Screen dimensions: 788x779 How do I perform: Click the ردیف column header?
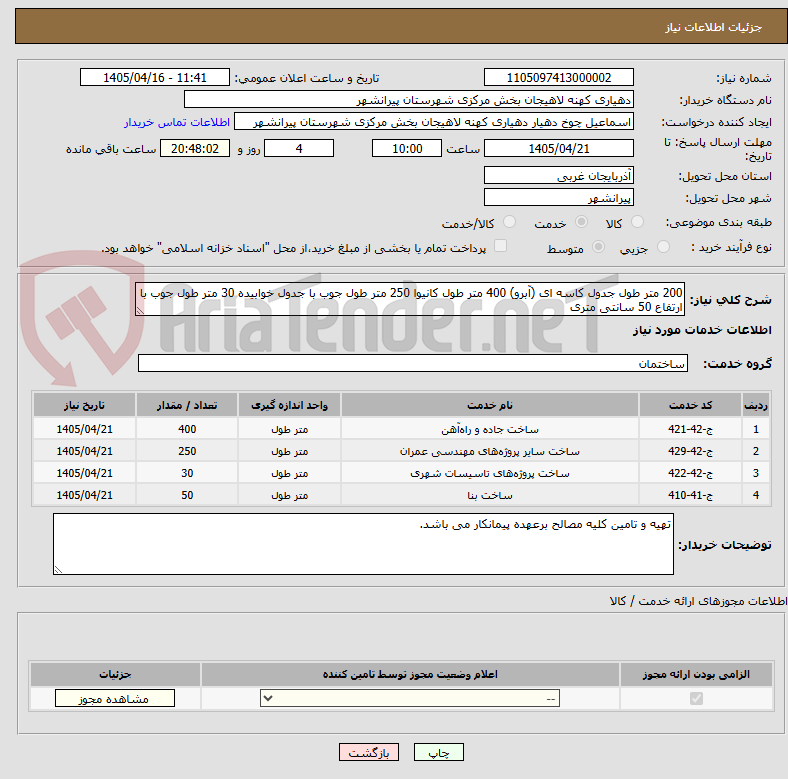[x=755, y=405]
